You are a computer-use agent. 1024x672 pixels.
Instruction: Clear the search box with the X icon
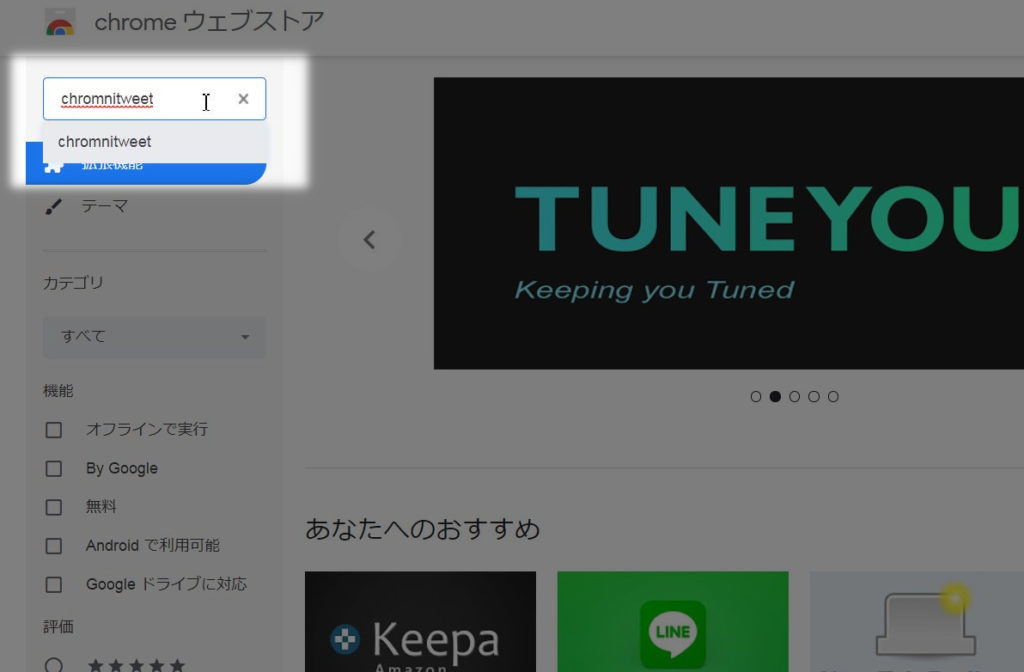click(x=244, y=99)
